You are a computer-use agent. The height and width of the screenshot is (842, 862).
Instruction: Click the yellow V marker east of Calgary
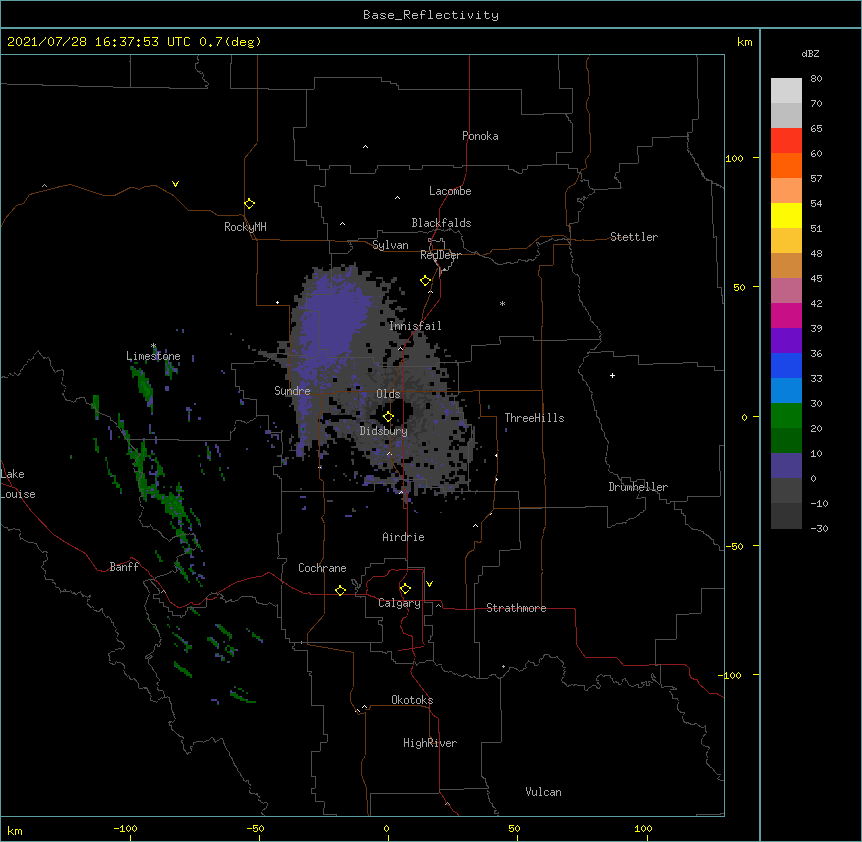pyautogui.click(x=429, y=584)
